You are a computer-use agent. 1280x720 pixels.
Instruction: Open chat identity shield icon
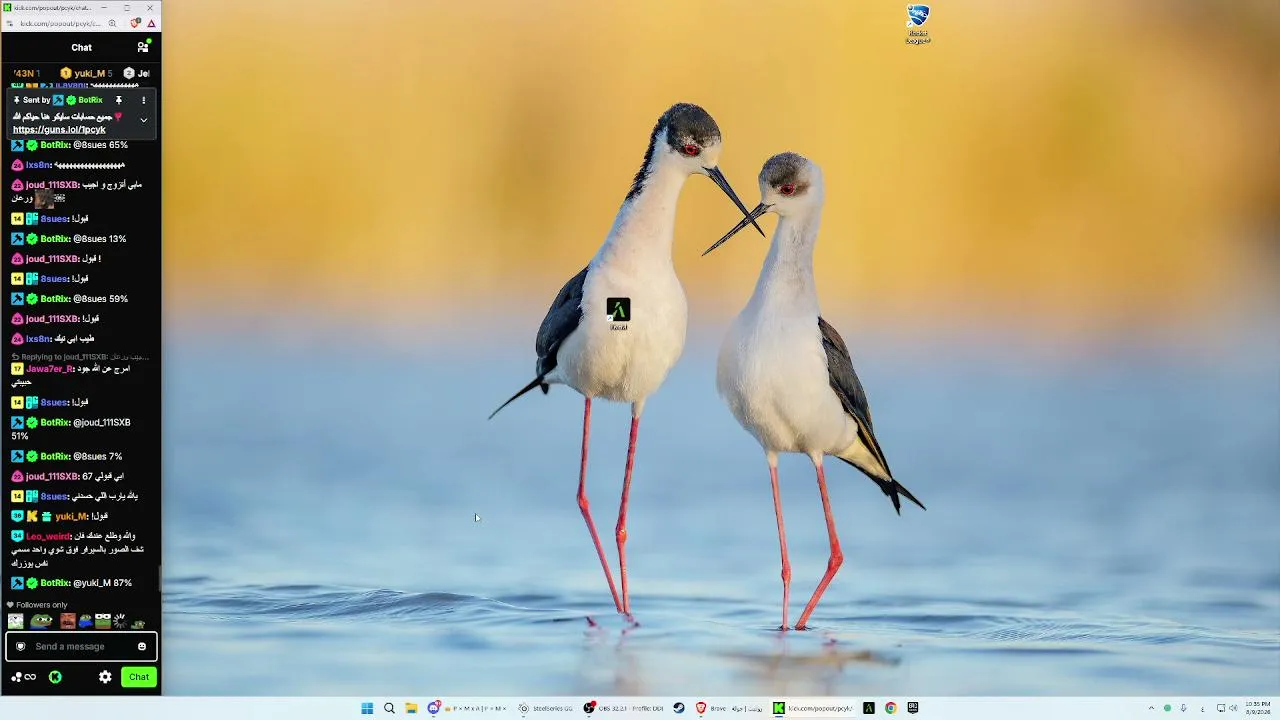click(x=20, y=646)
